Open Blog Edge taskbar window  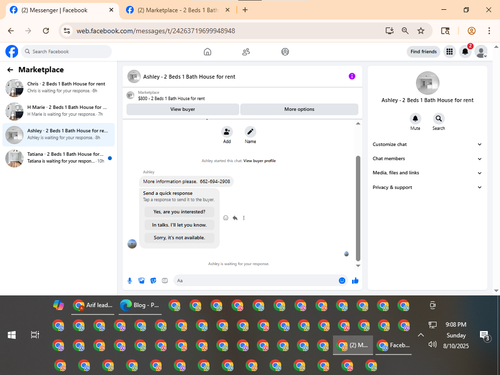coord(140,305)
